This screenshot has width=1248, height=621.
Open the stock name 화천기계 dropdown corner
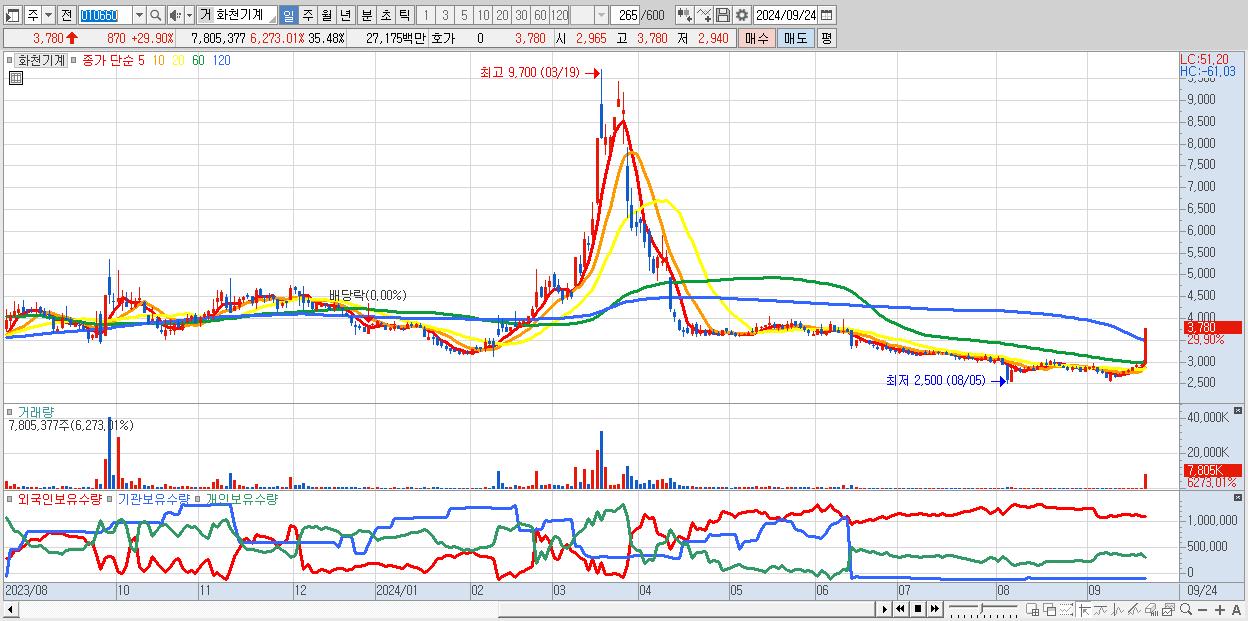point(272,21)
